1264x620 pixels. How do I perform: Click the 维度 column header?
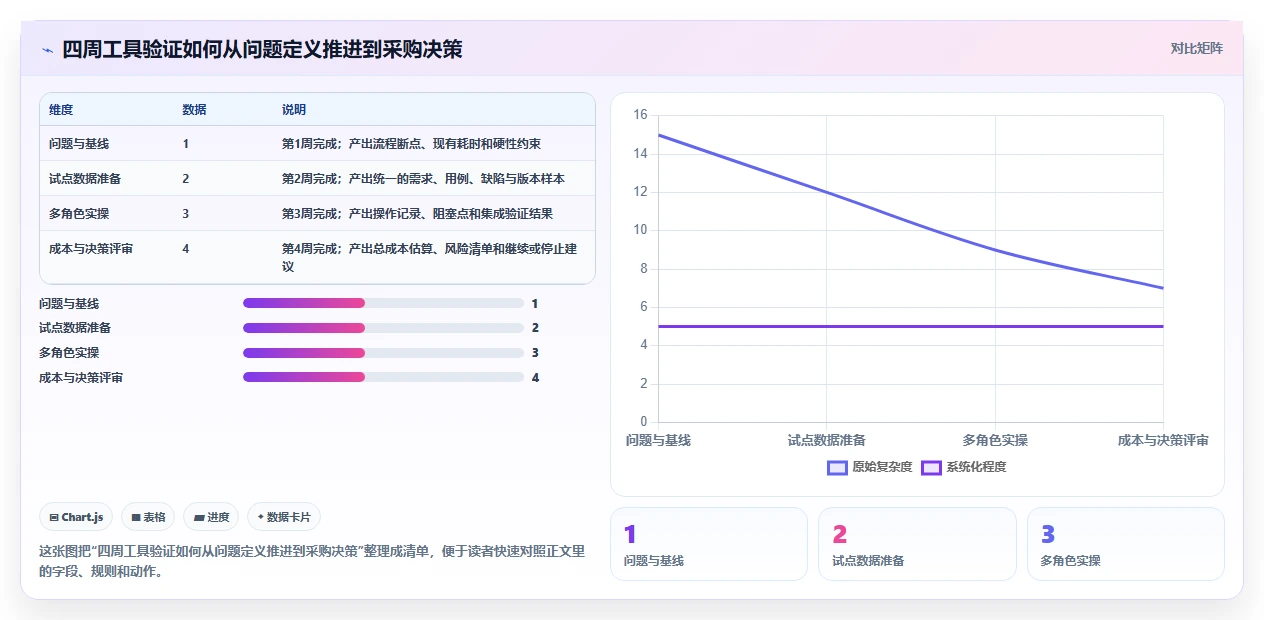pos(61,110)
